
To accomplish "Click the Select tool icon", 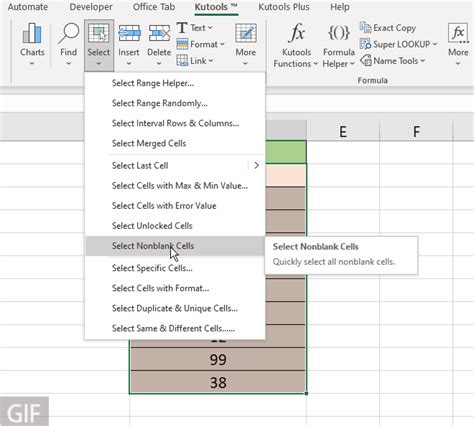I will click(x=99, y=33).
